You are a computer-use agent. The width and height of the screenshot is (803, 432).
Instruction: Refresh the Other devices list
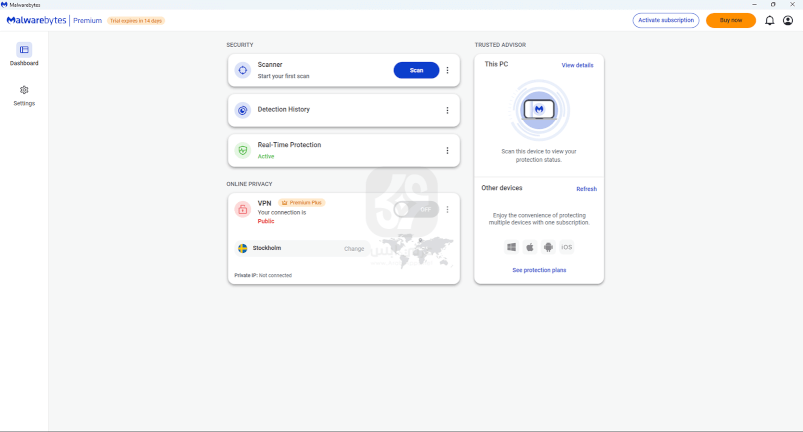[586, 189]
